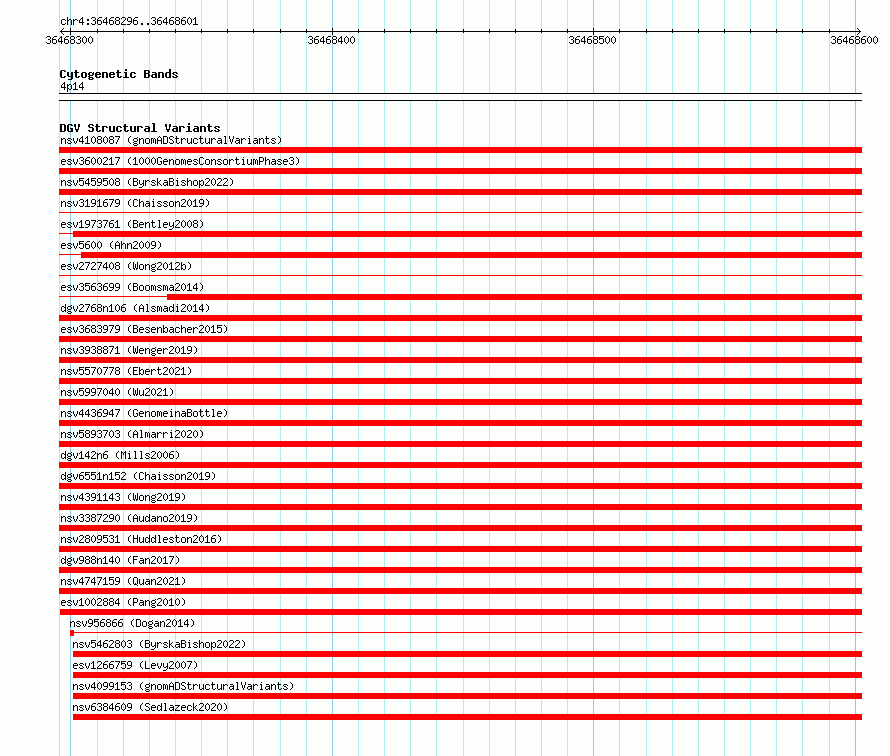Open esv1266759 (Levy2007) label
The height and width of the screenshot is (756, 890).
[x=135, y=665]
